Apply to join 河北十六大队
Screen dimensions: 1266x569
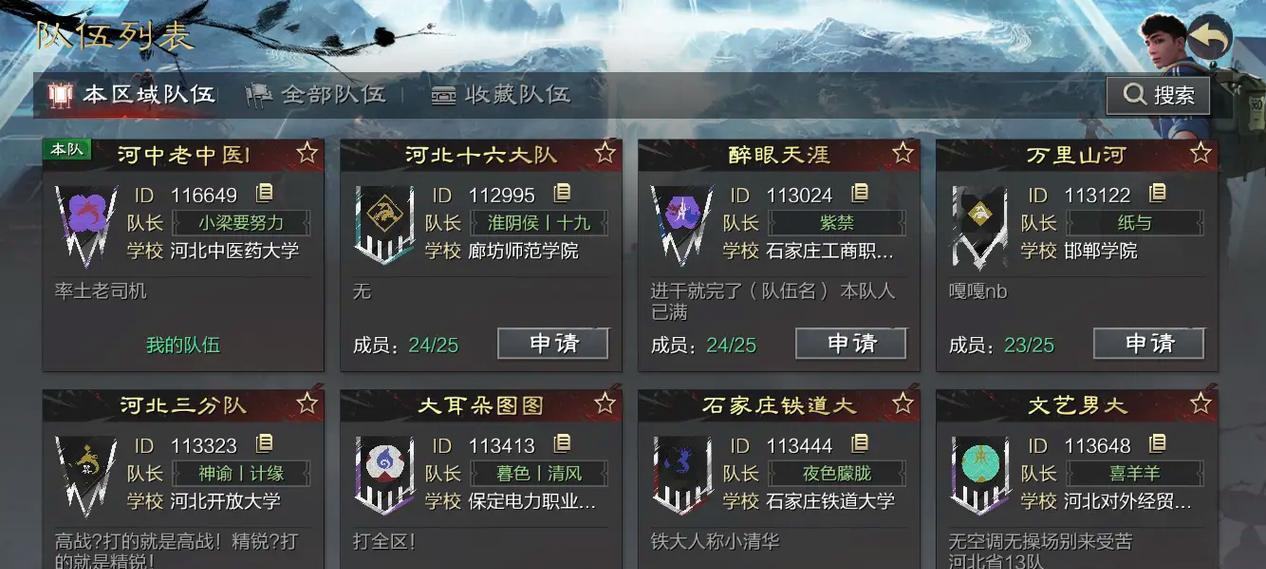click(553, 344)
